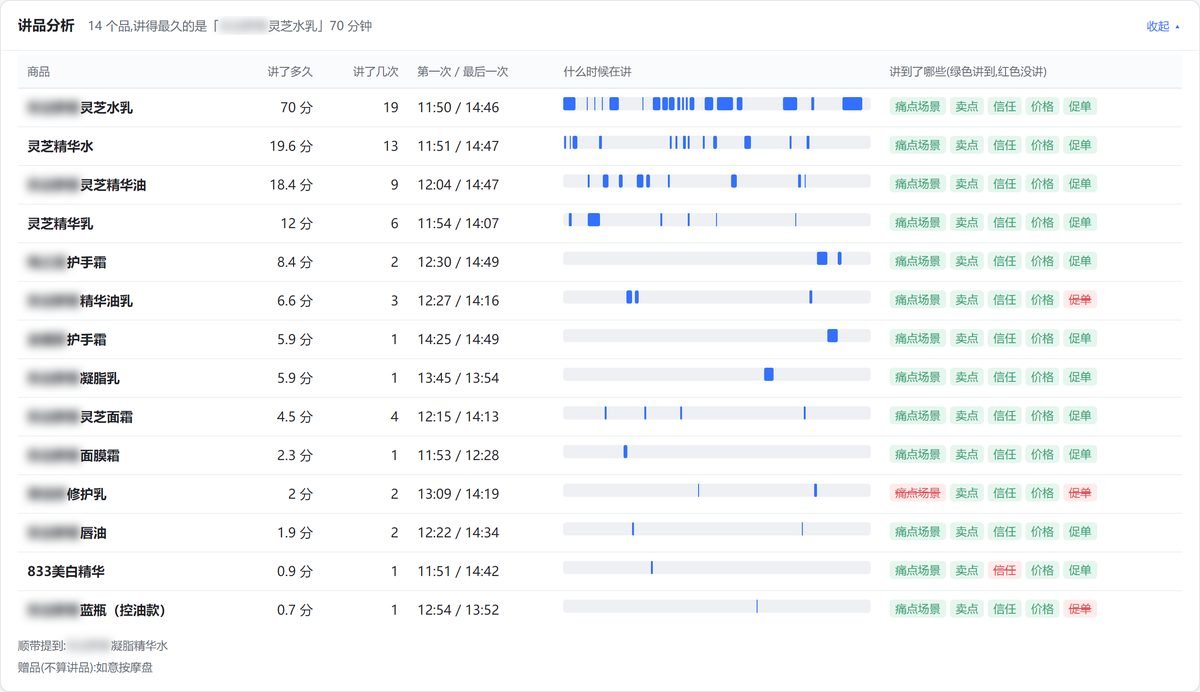This screenshot has height=692, width=1200.
Task: Click the 讲了多久 column header
Action: pos(290,72)
